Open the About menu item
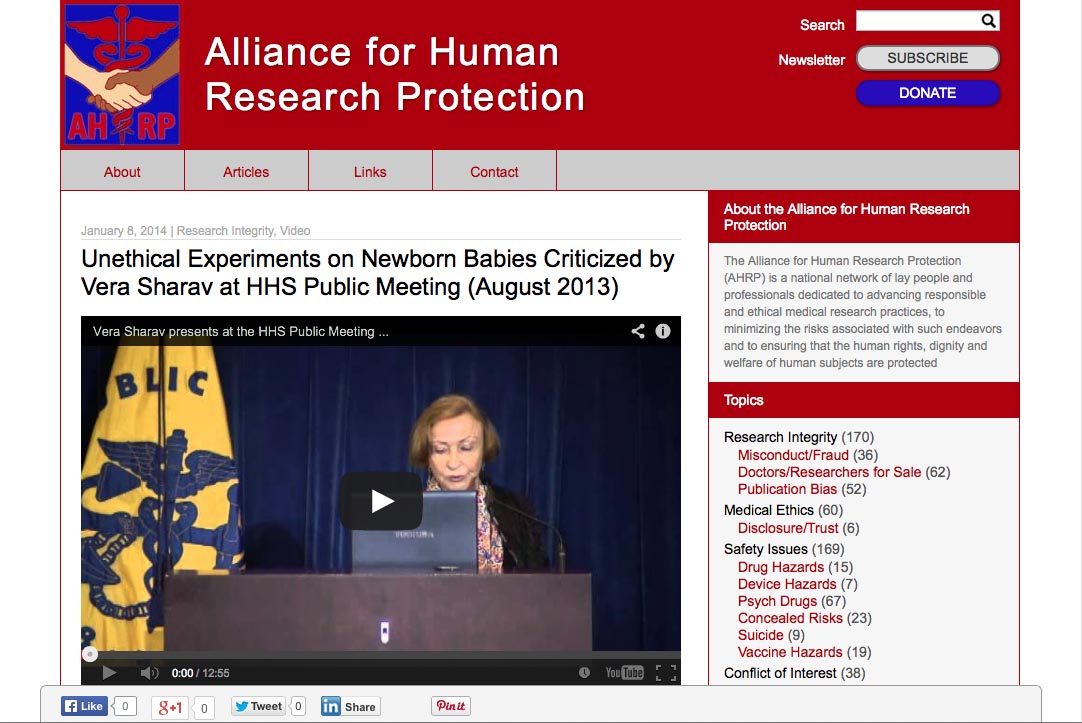 click(122, 172)
